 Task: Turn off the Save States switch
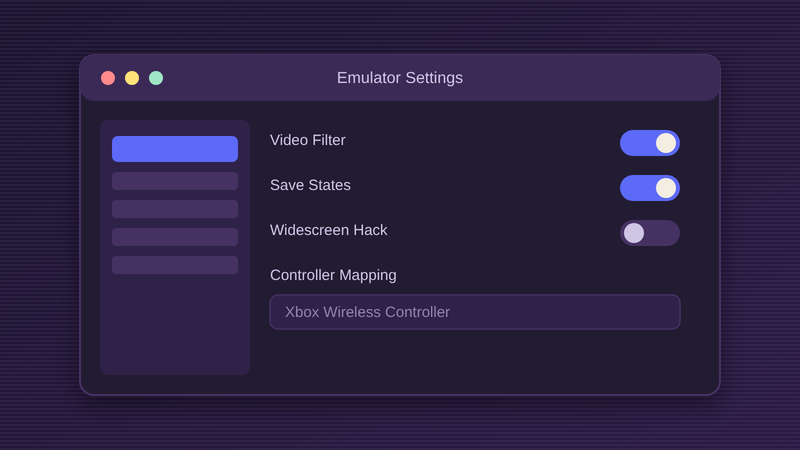(649, 188)
